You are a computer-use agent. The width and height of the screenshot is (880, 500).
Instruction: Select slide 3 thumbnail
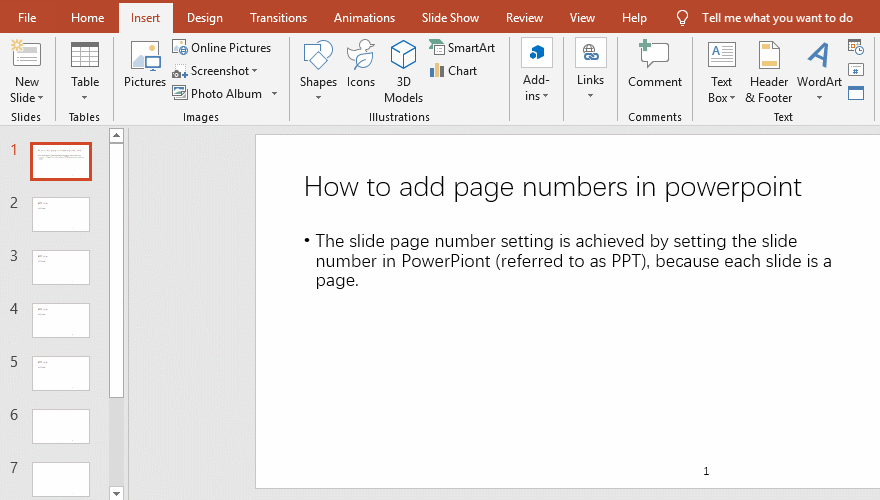(61, 267)
